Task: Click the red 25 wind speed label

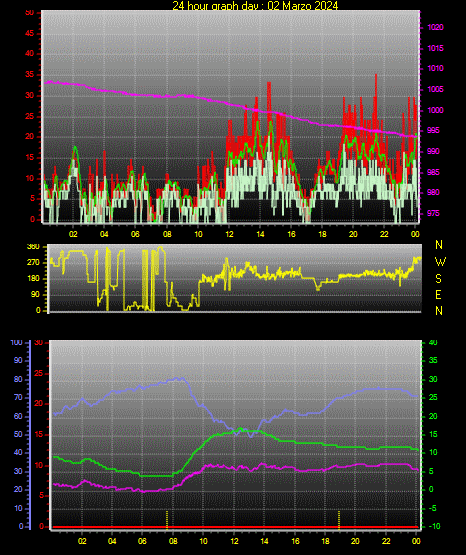Action: 30,116
